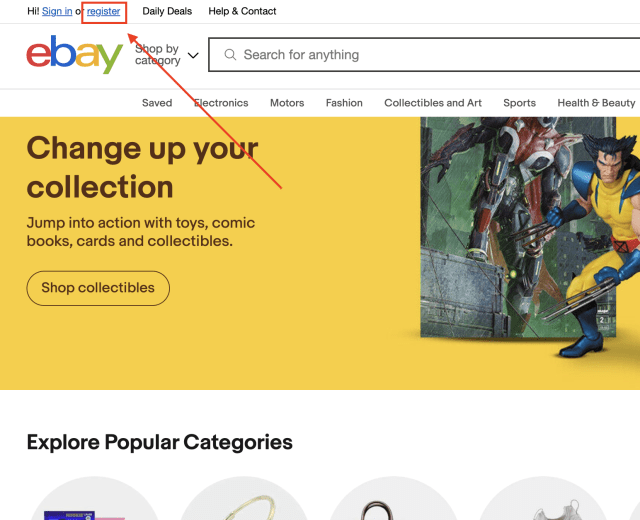Viewport: 640px width, 520px height.
Task: Open the first popular category thumbnail
Action: [x=95, y=498]
